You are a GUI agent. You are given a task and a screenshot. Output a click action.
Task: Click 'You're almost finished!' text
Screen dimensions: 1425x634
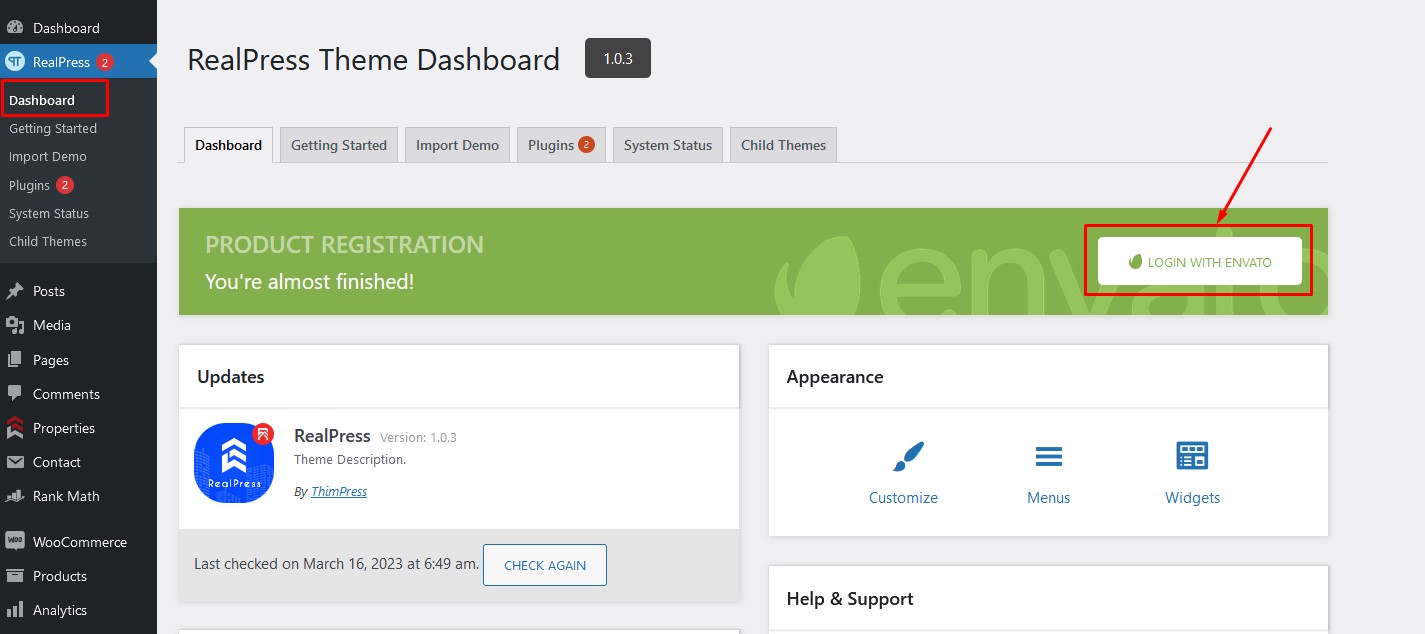coord(309,282)
